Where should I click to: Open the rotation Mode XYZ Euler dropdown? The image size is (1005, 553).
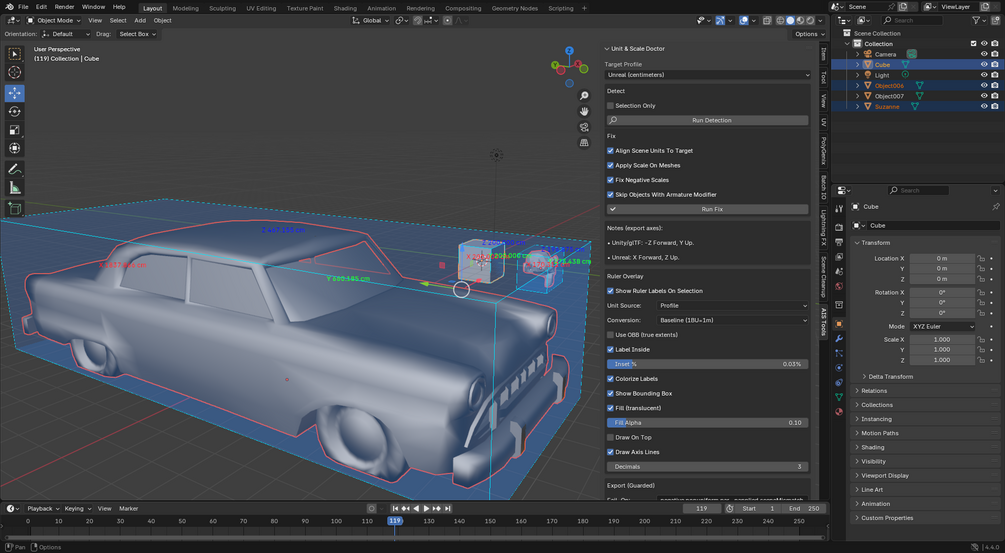[942, 326]
